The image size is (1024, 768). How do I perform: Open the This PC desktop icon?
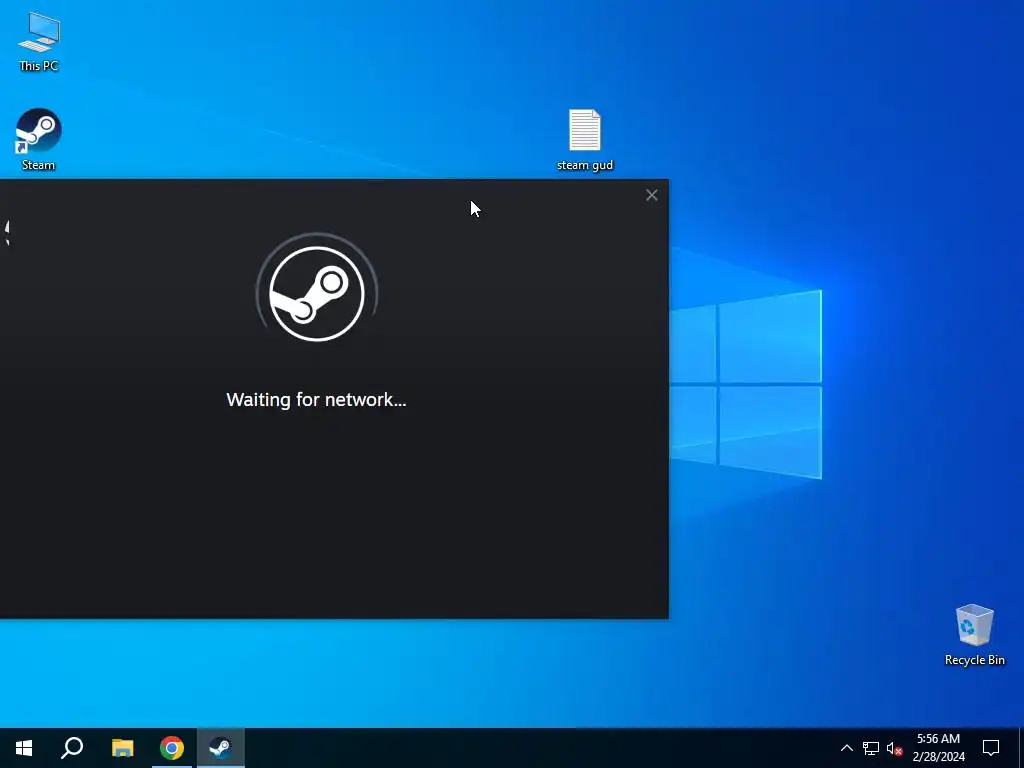tap(39, 41)
